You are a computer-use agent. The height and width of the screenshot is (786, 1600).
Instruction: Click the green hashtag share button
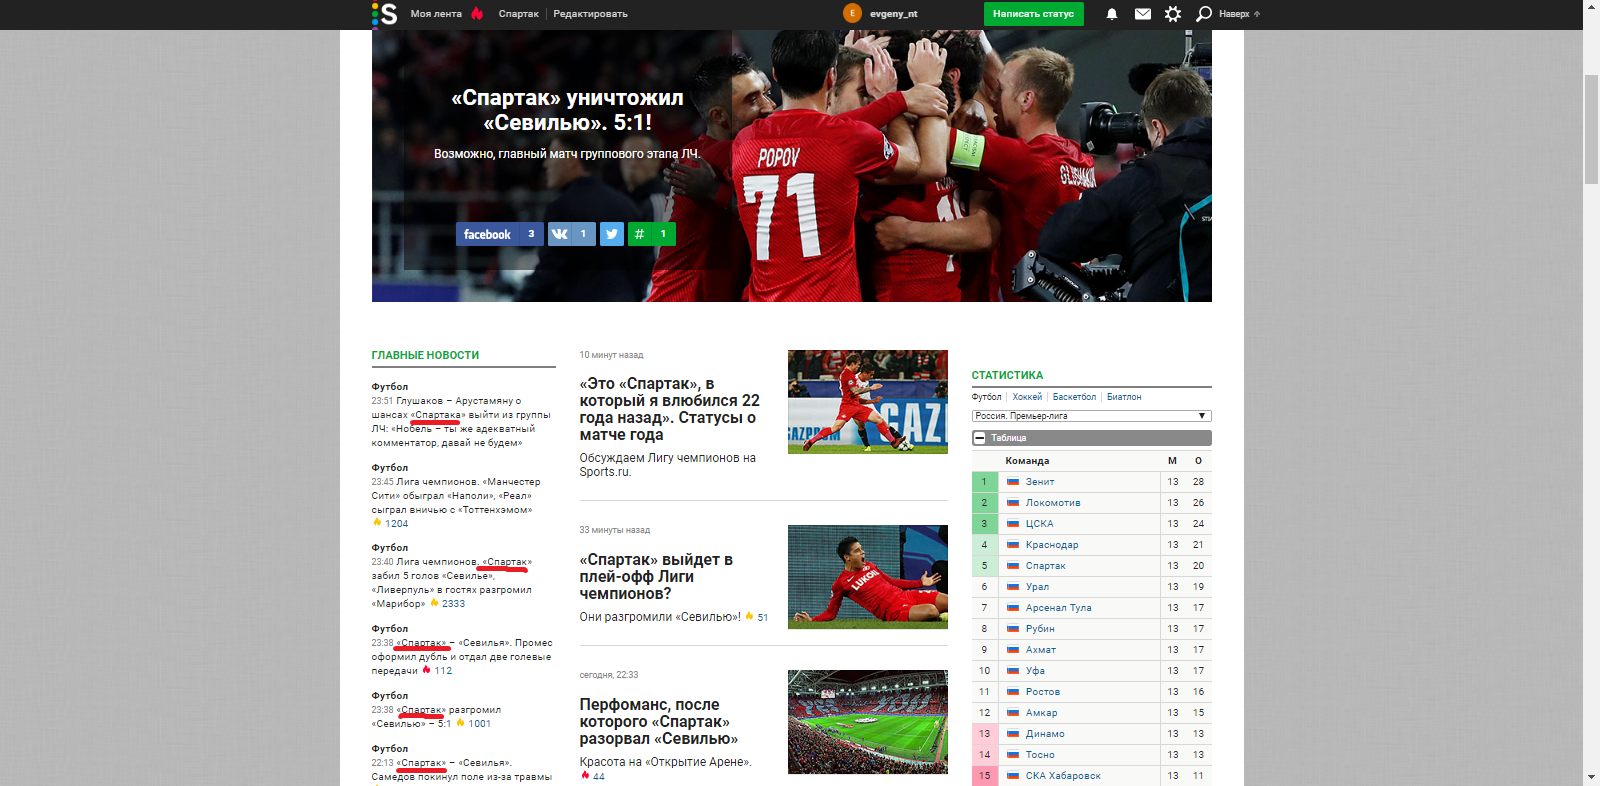652,234
